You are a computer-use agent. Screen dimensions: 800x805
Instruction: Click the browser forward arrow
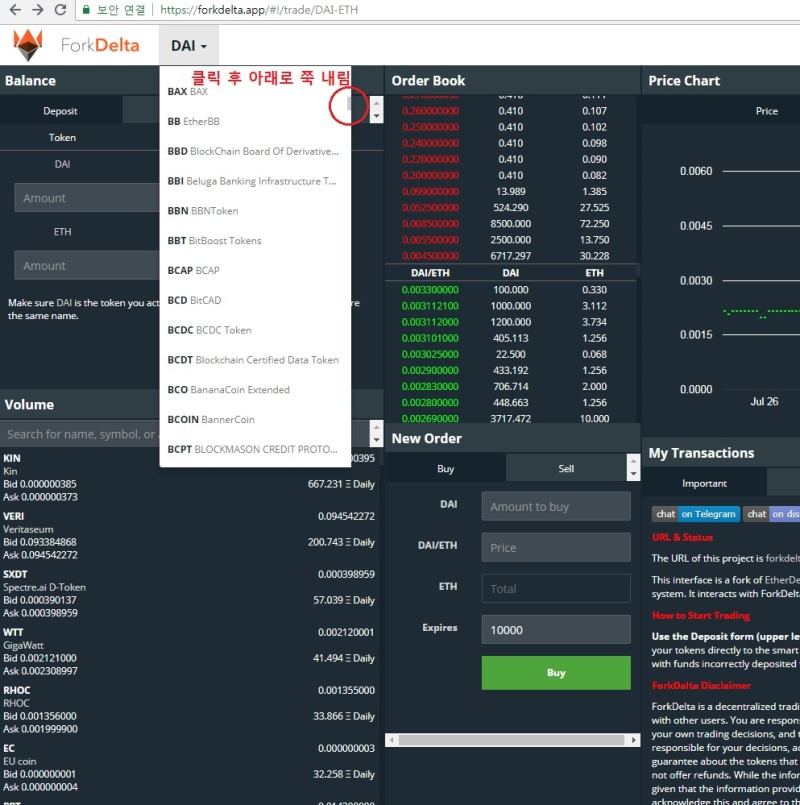tap(37, 10)
